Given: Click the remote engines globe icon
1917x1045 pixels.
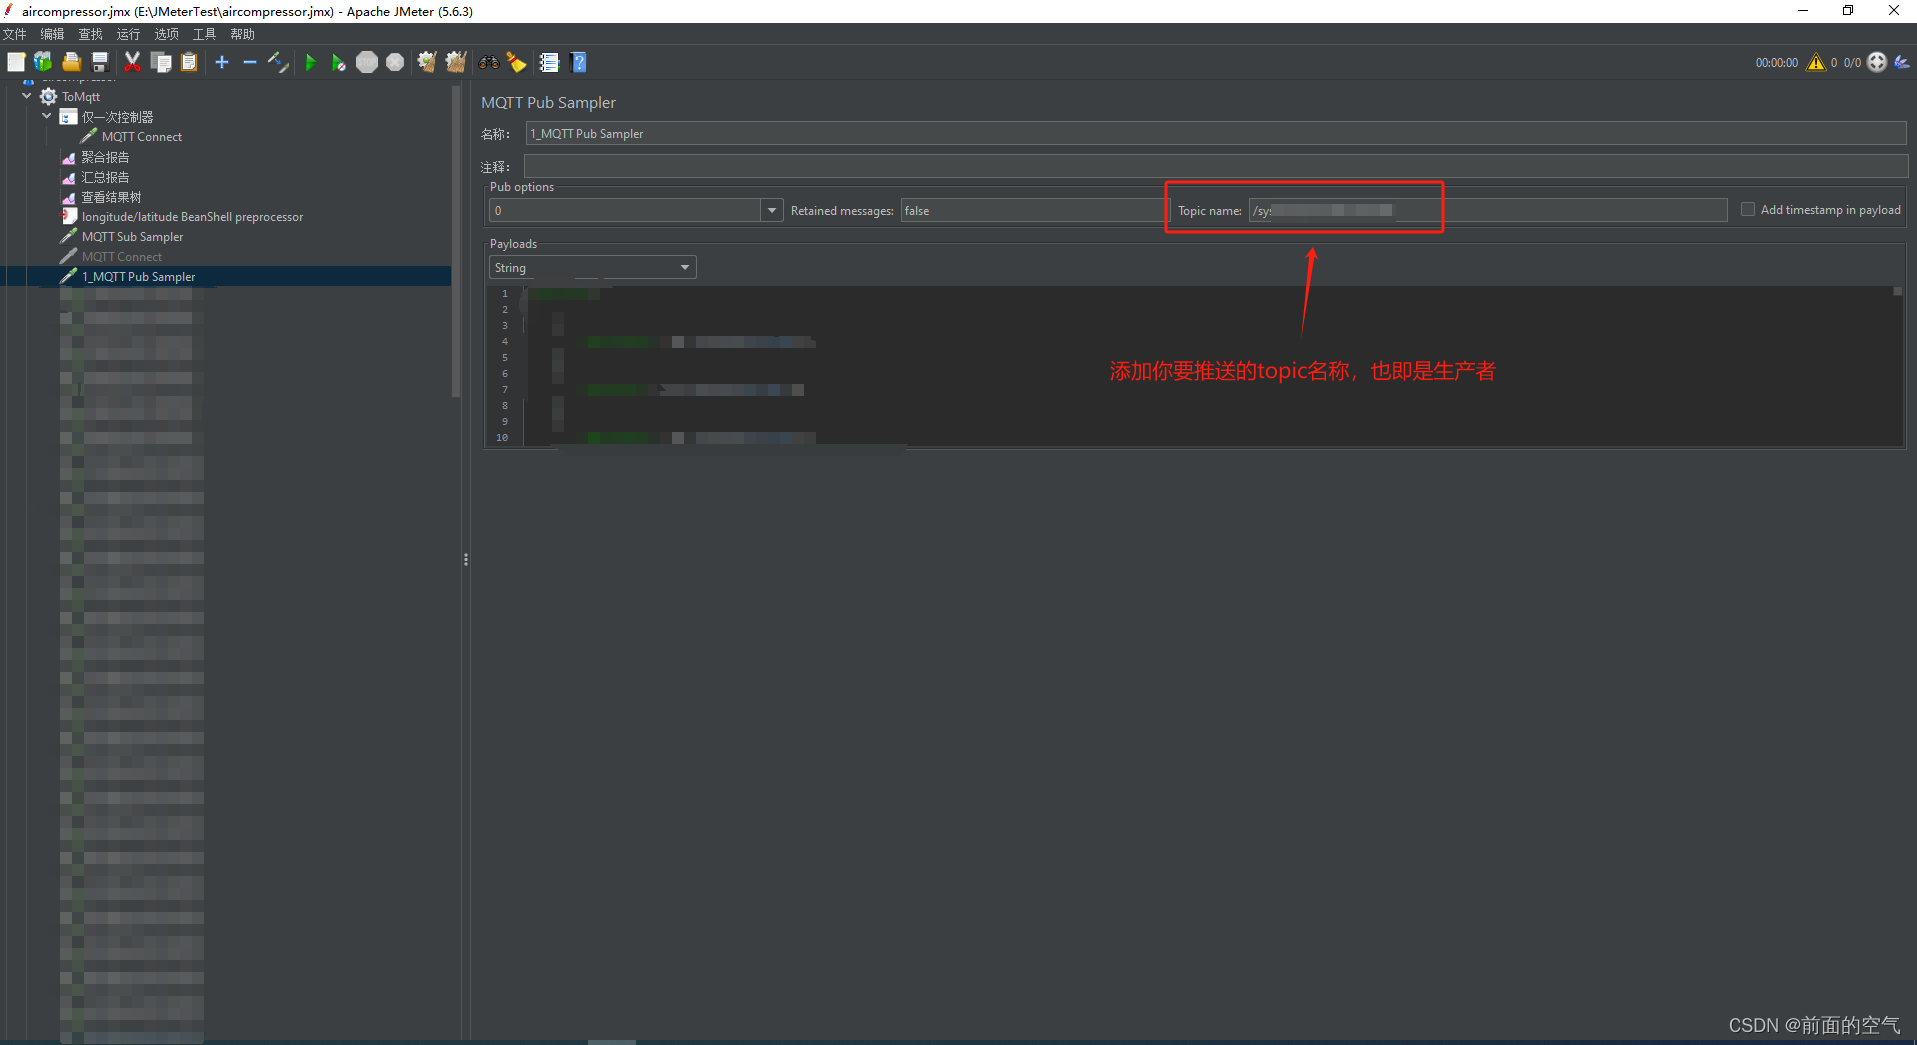Looking at the screenshot, I should point(1877,62).
